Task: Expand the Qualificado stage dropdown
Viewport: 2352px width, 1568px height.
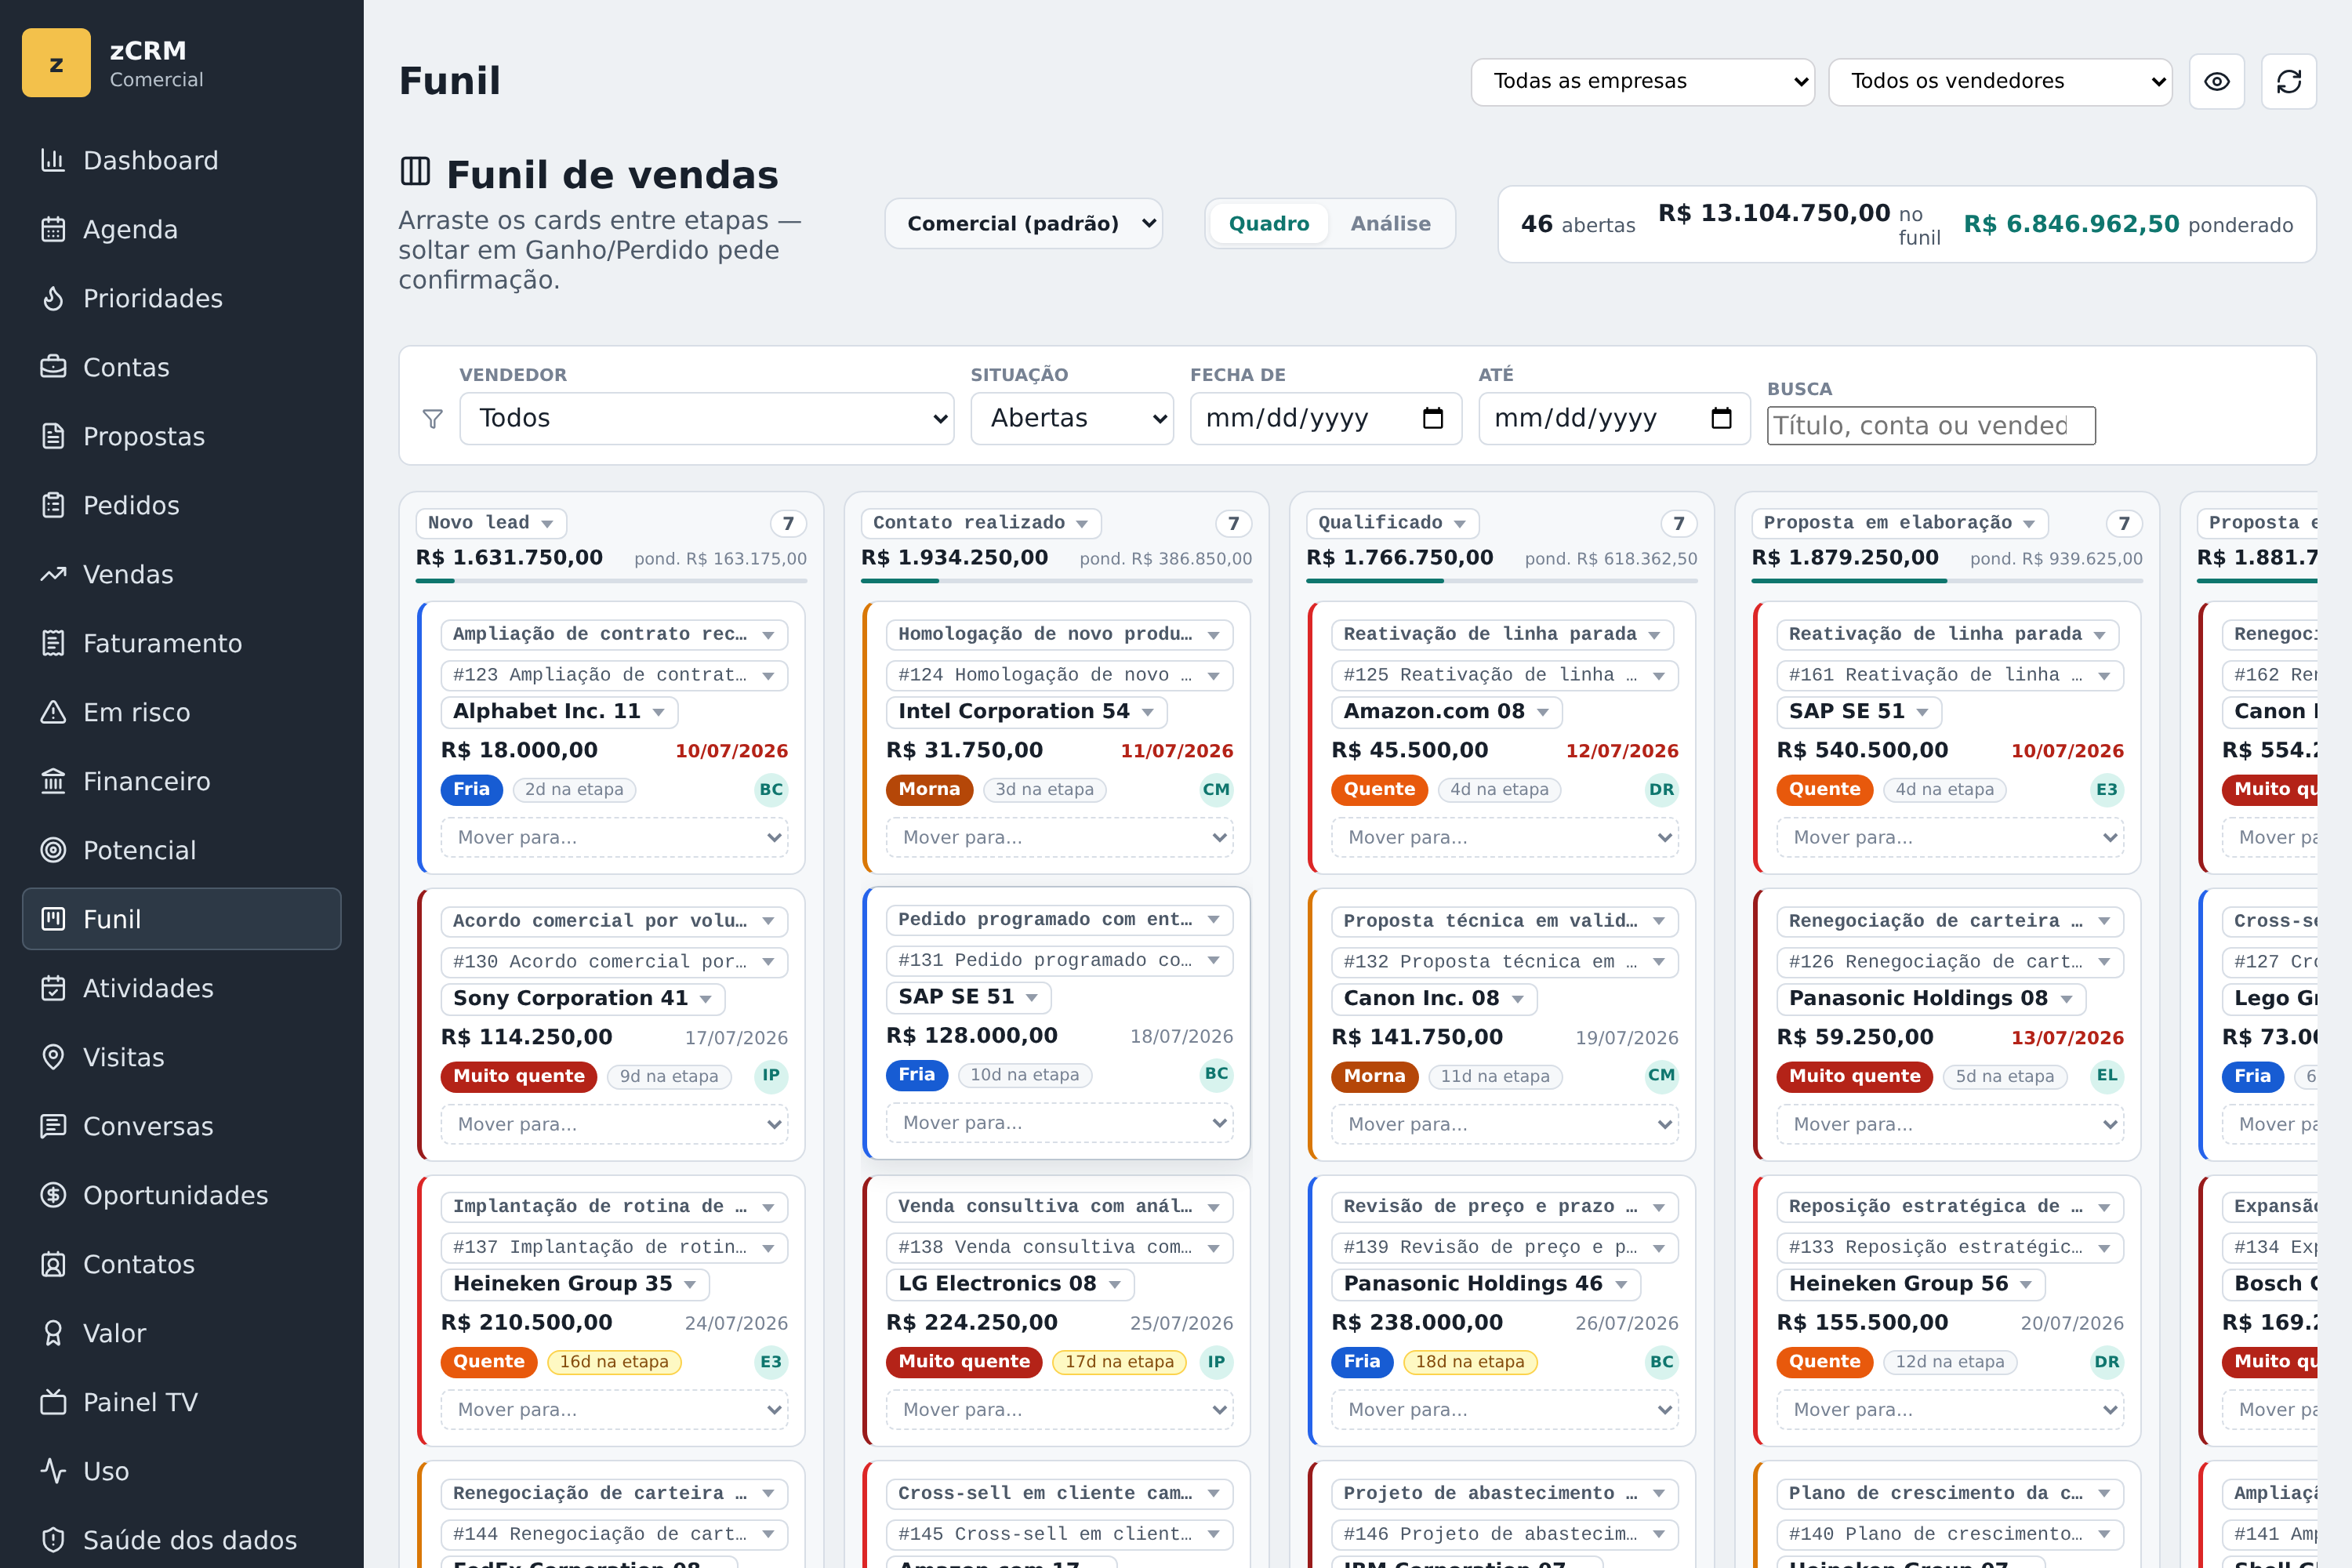Action: point(1392,522)
